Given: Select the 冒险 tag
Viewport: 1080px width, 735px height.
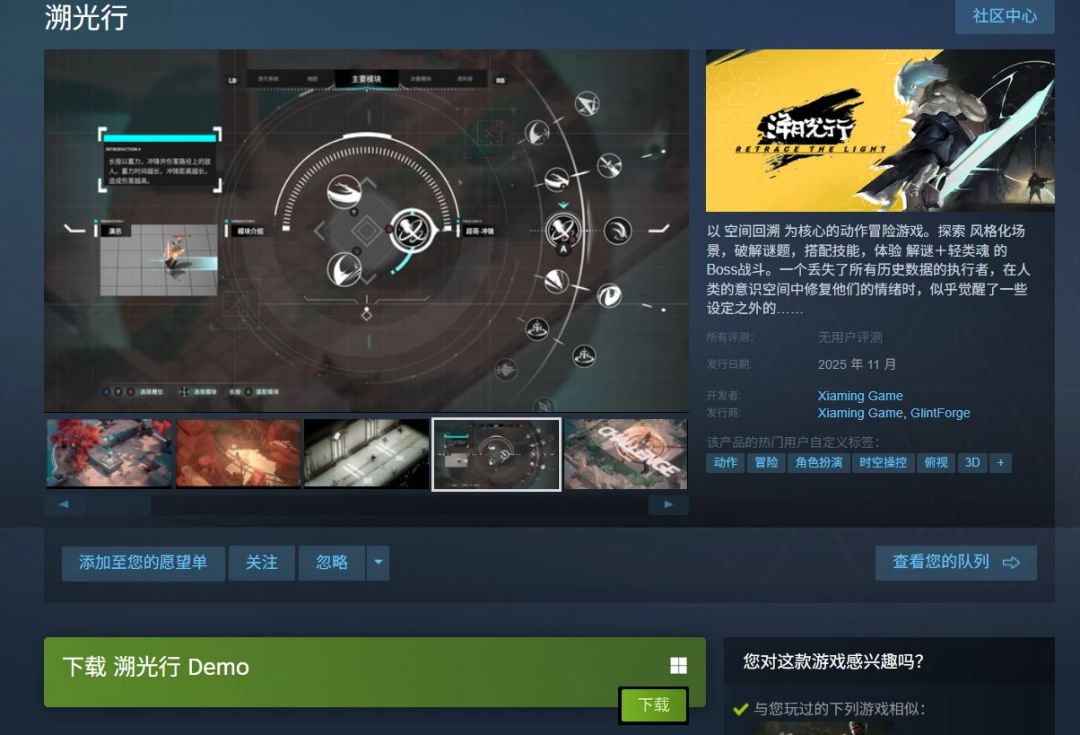Looking at the screenshot, I should 767,463.
